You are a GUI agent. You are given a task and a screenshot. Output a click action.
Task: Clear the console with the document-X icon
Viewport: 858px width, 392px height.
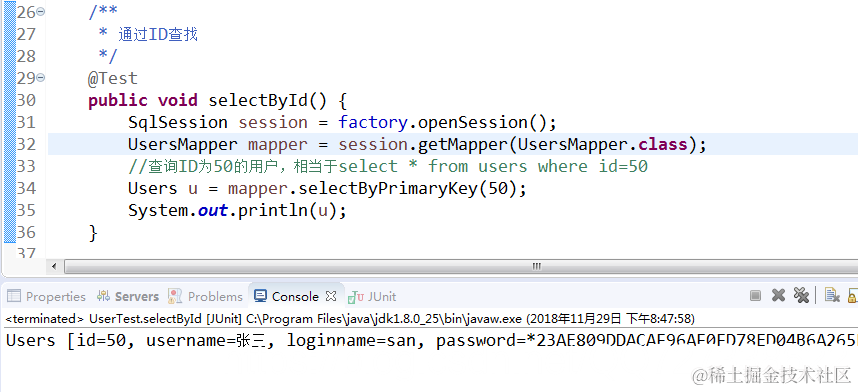(832, 296)
